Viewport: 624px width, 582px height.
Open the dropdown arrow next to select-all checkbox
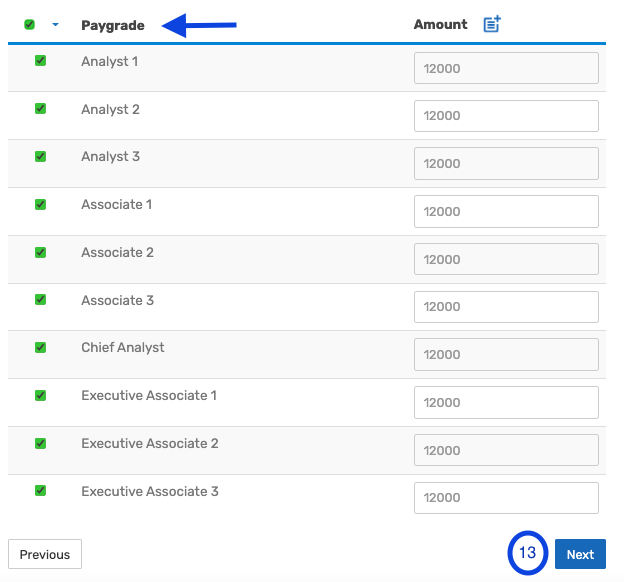coord(55,25)
